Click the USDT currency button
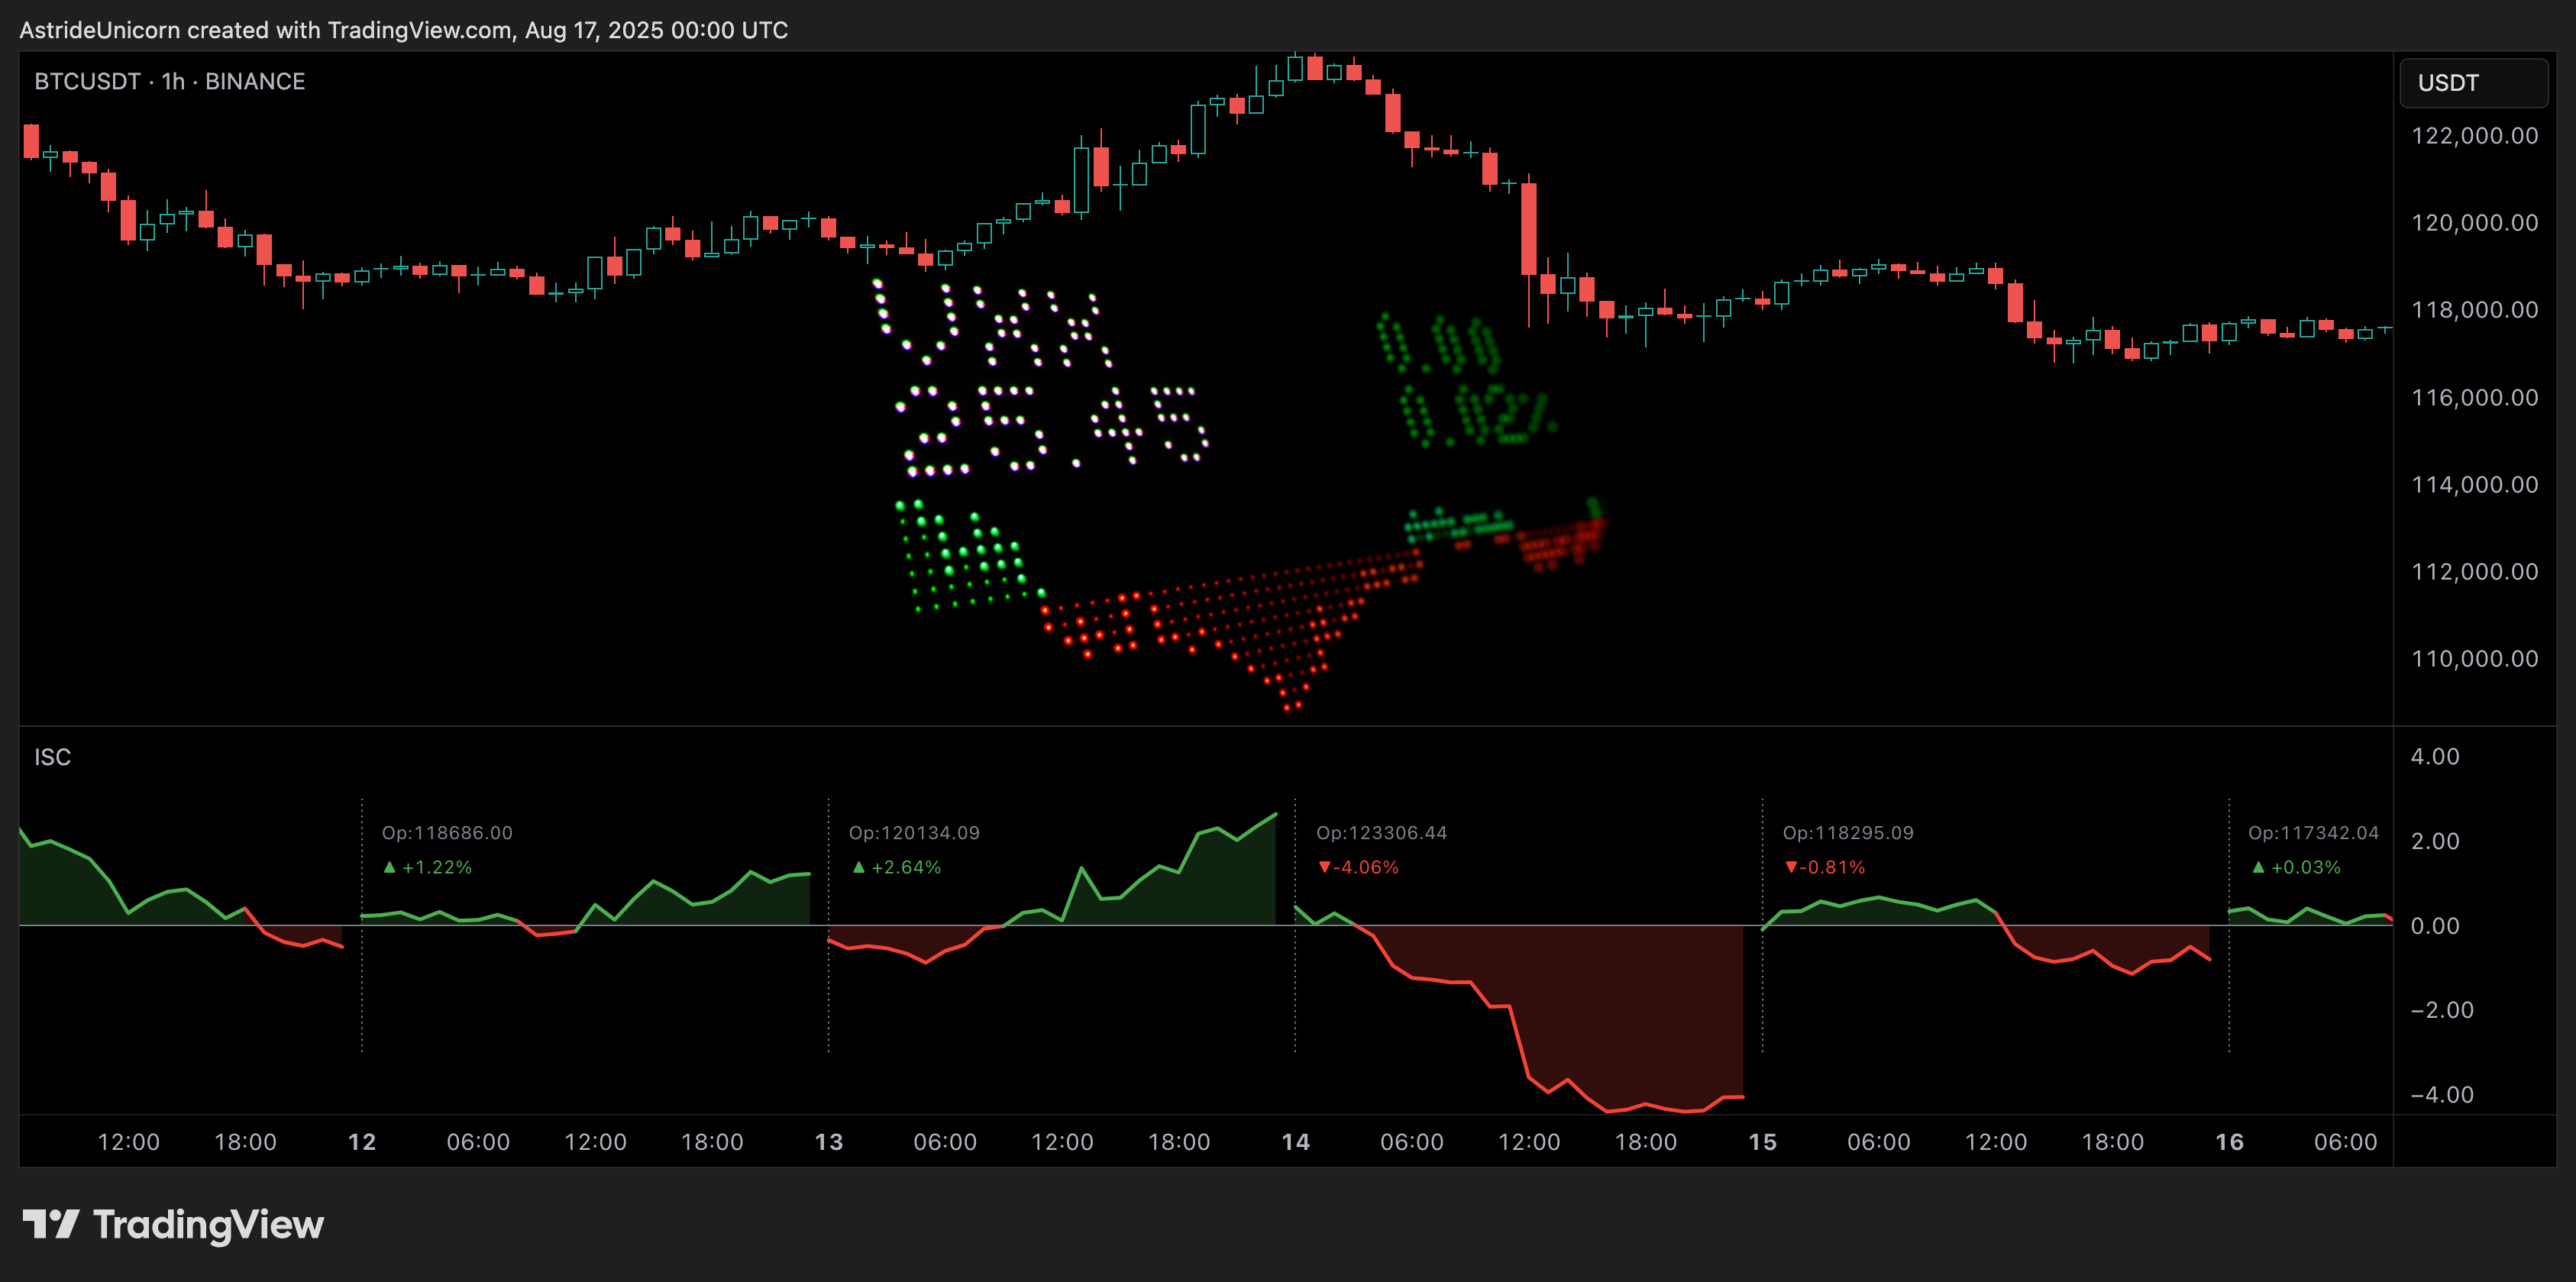2576x1282 pixels. click(x=2473, y=83)
